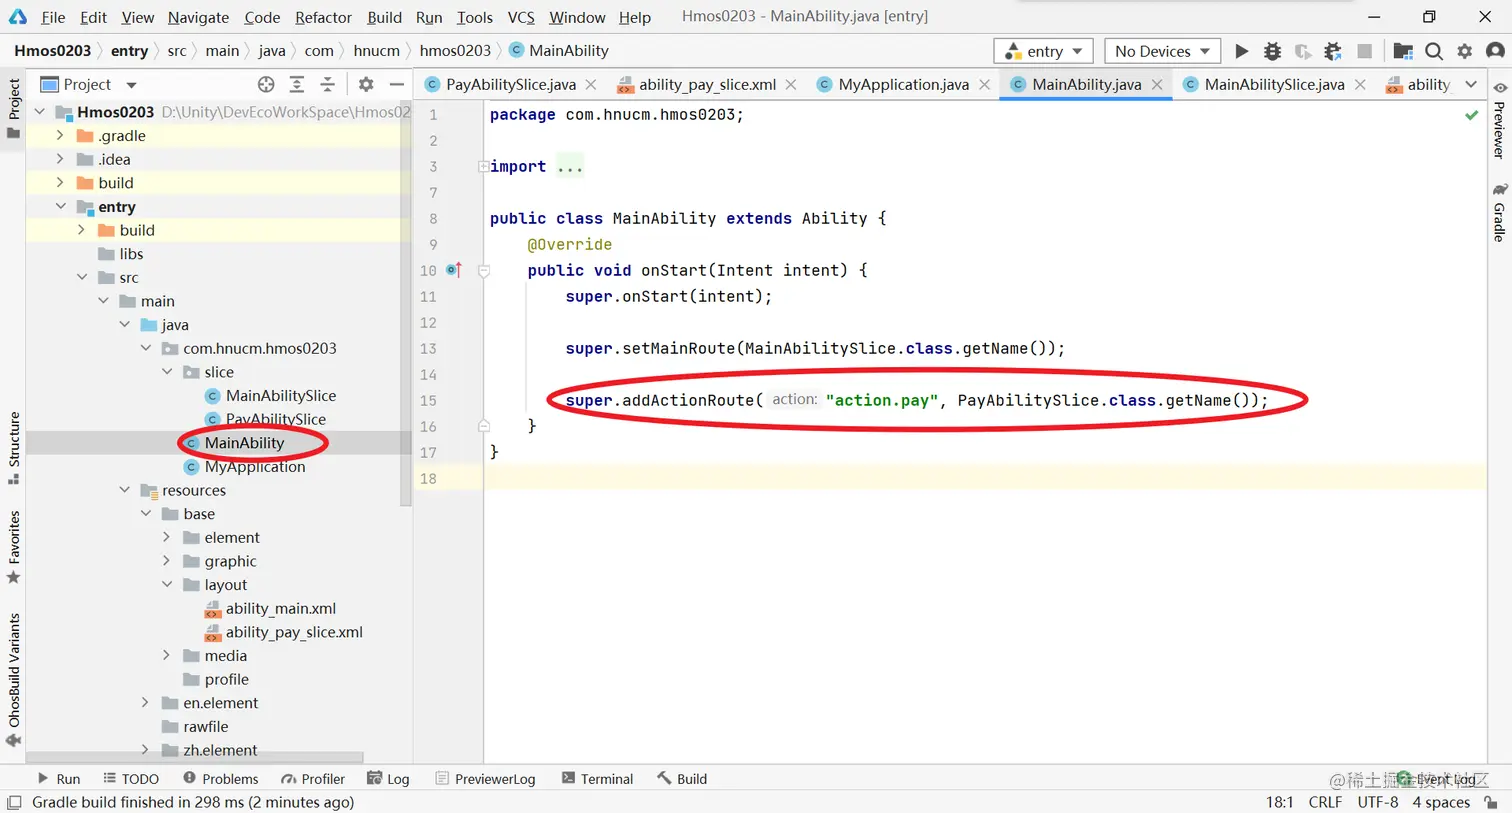Click the icon with gear right of Debug

(1333, 51)
